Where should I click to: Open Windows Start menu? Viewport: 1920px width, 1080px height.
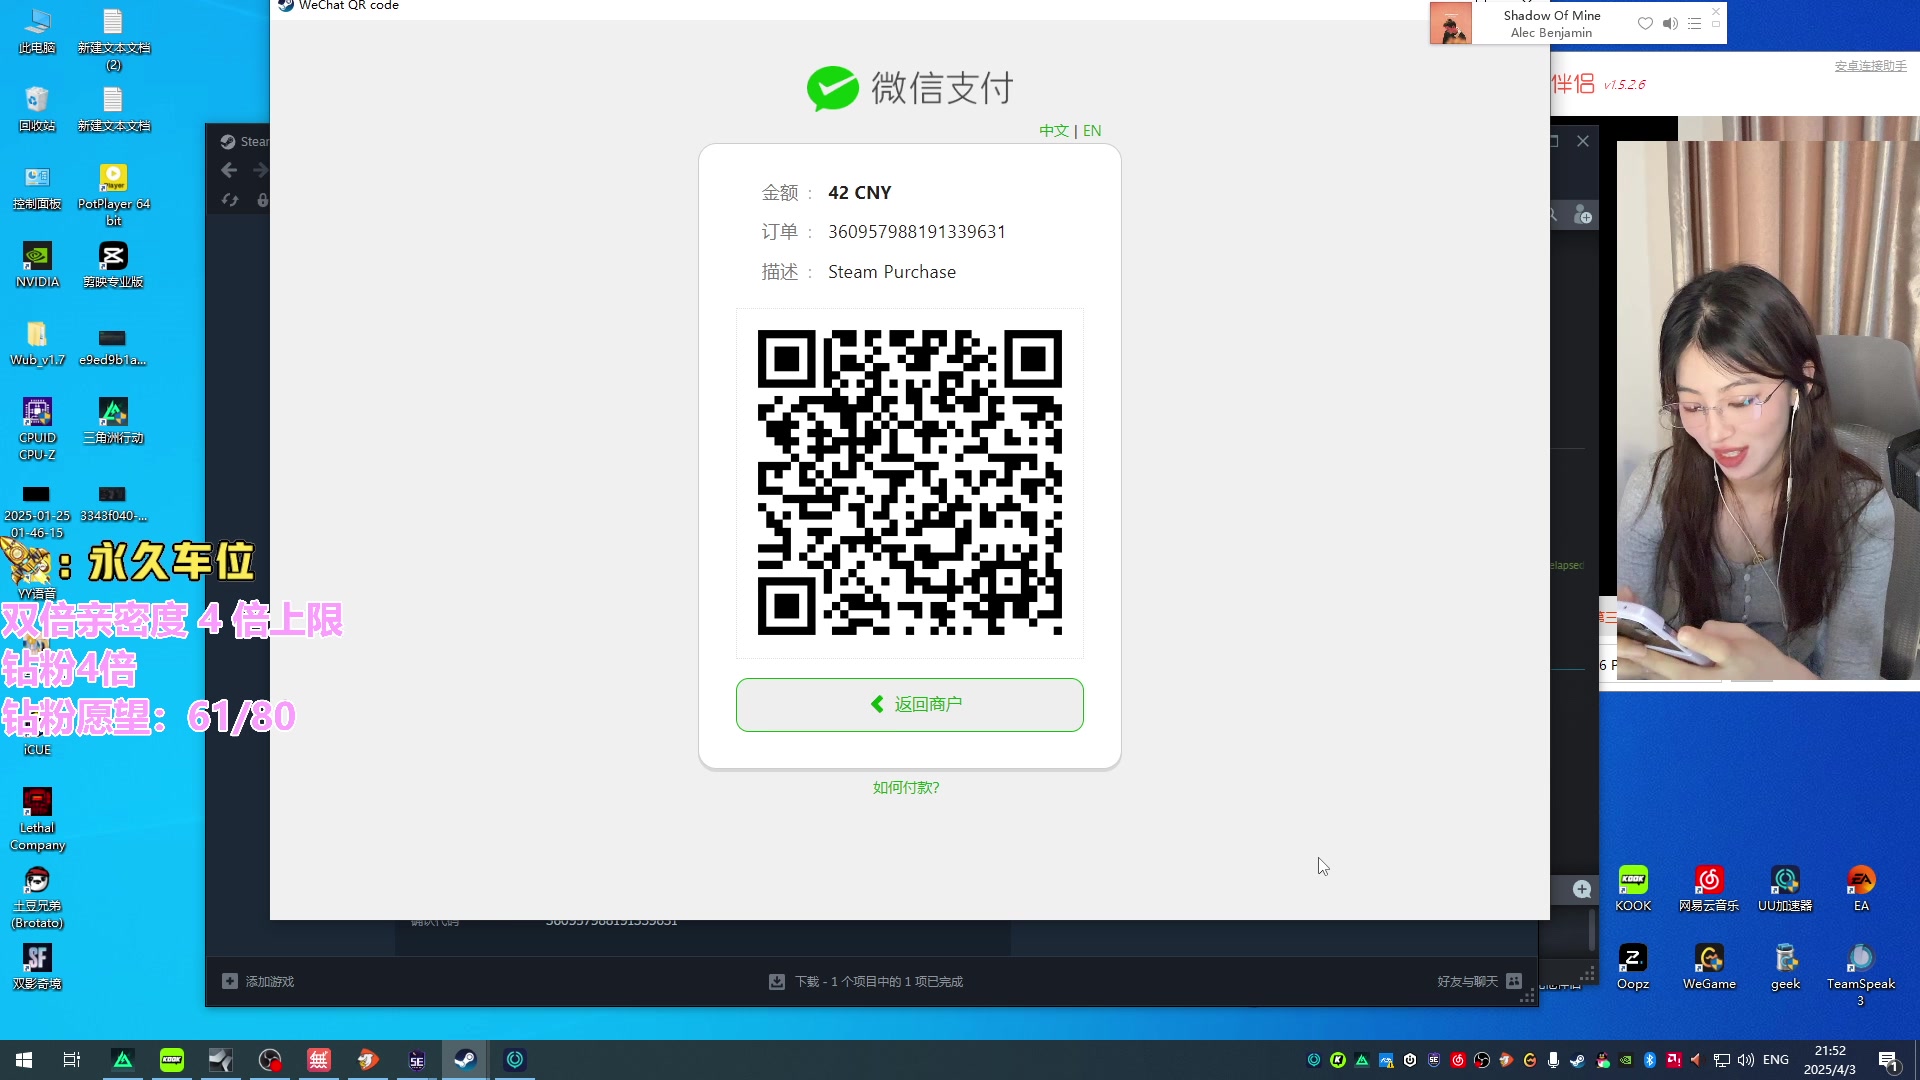(x=24, y=1060)
